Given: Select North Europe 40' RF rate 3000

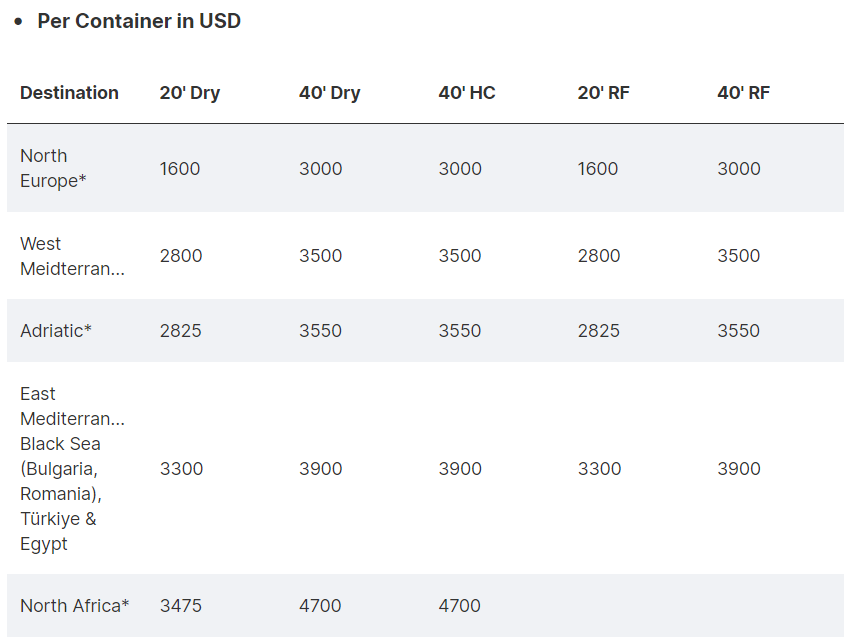Looking at the screenshot, I should (x=739, y=169).
